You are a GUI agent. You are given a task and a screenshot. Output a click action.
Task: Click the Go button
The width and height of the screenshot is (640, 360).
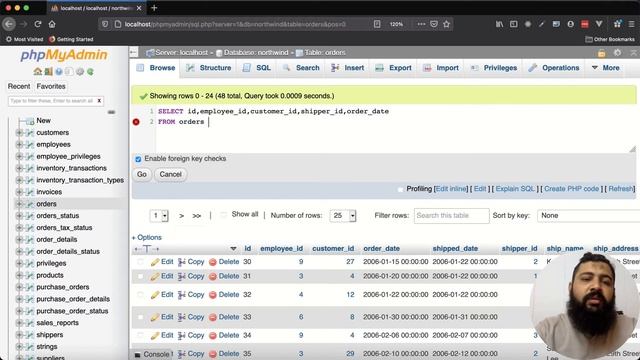142,174
